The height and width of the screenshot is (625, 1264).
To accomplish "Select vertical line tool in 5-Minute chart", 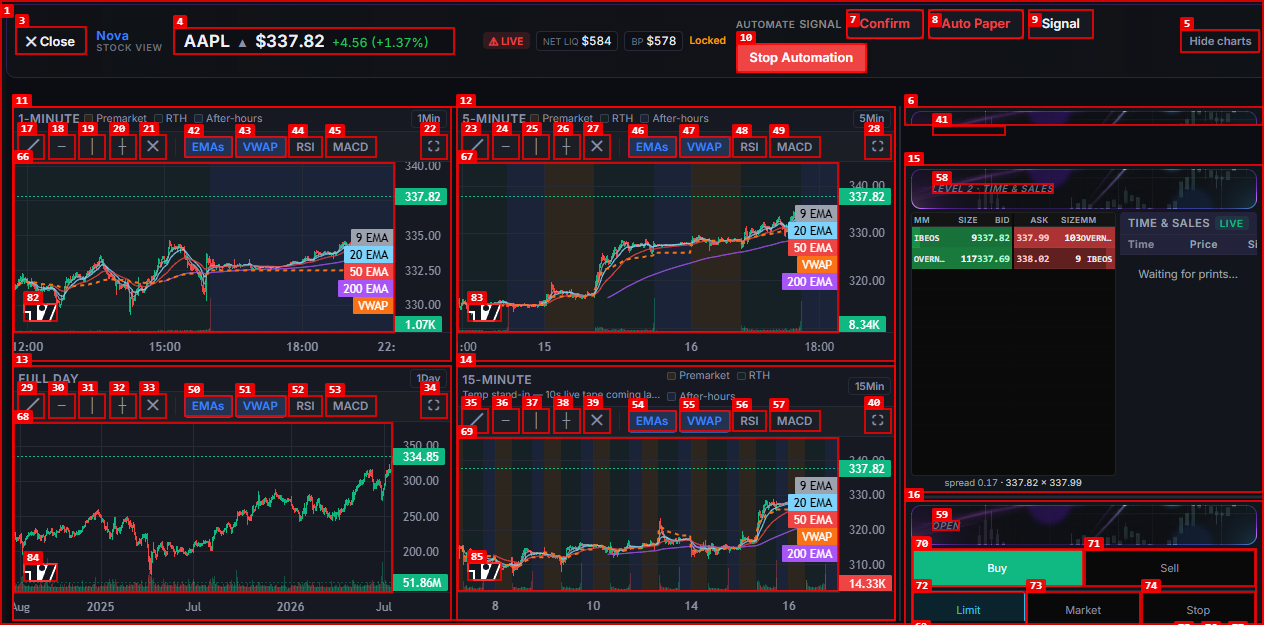I will click(x=535, y=146).
